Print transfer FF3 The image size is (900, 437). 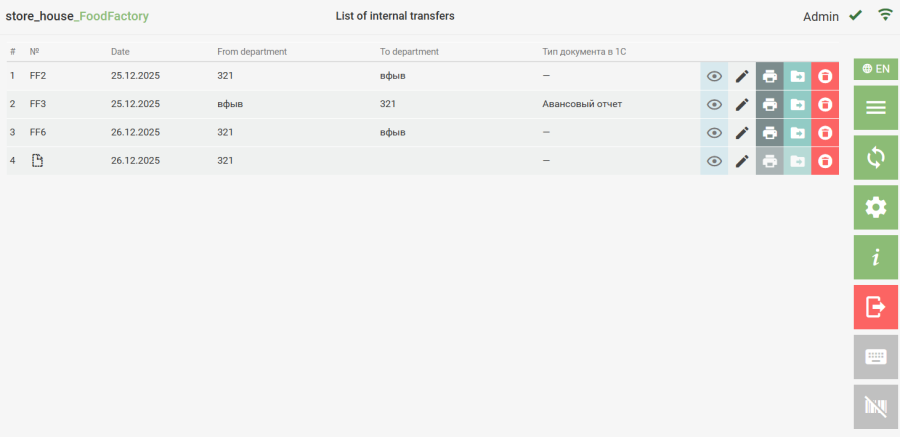[770, 104]
